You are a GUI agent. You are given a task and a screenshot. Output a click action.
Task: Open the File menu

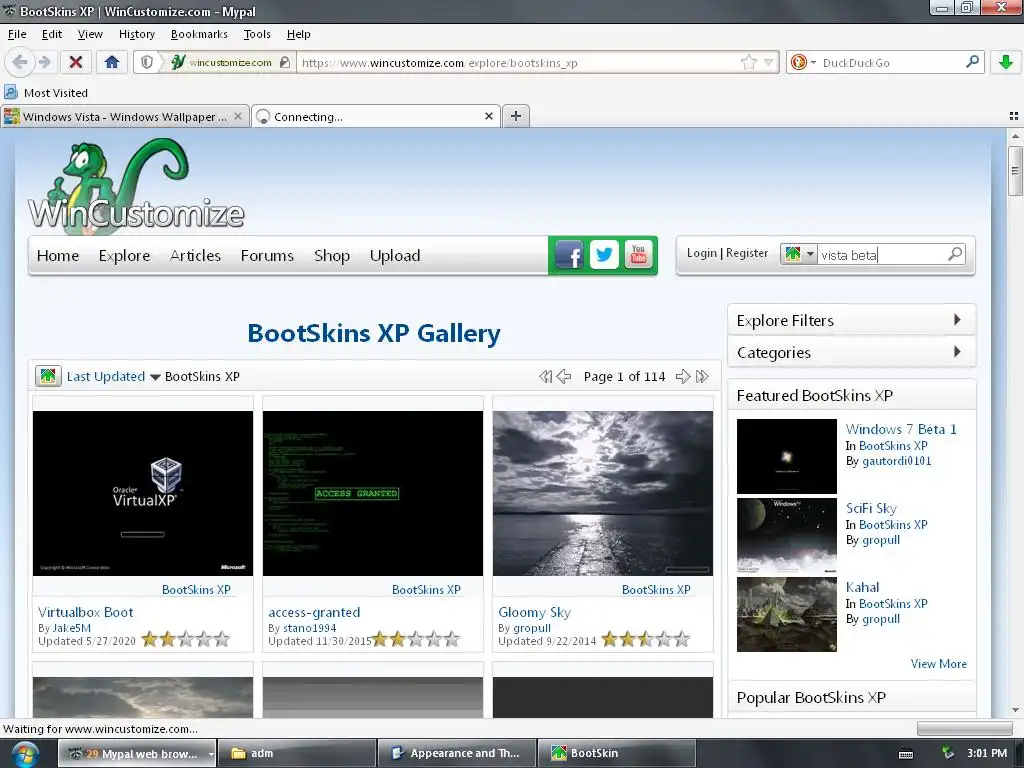(17, 34)
